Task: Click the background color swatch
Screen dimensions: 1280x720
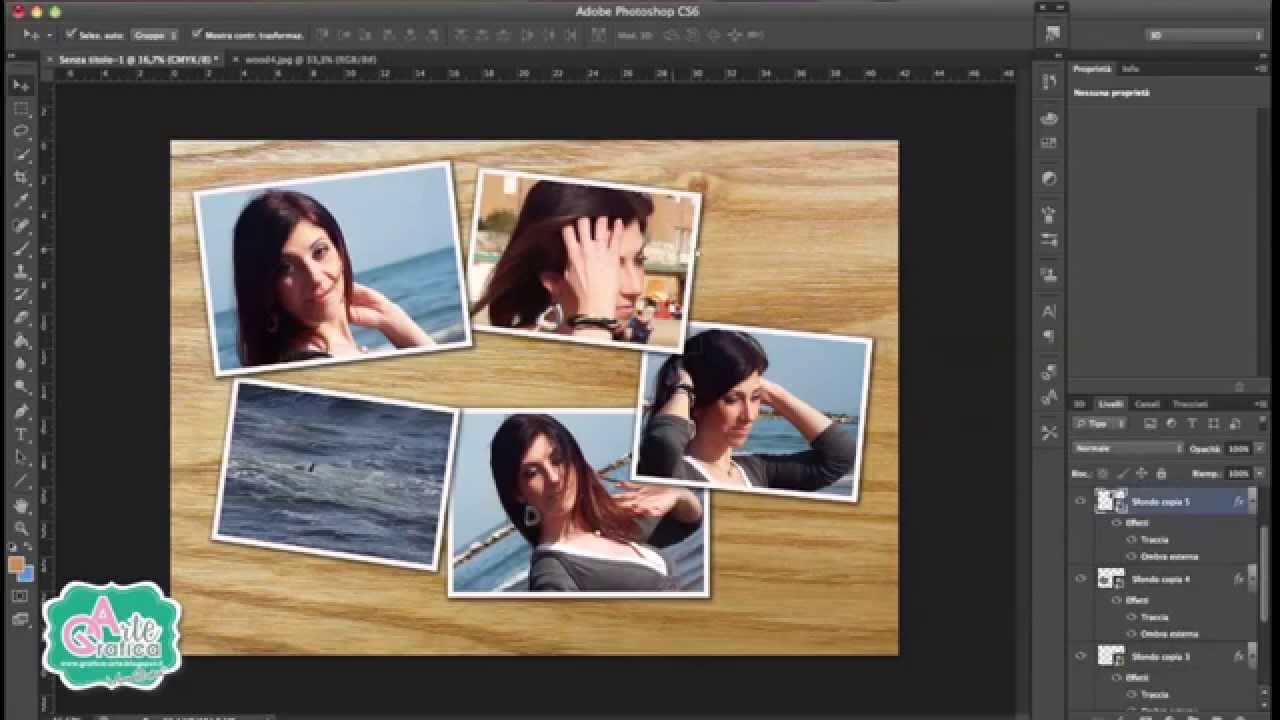Action: pyautogui.click(x=26, y=574)
